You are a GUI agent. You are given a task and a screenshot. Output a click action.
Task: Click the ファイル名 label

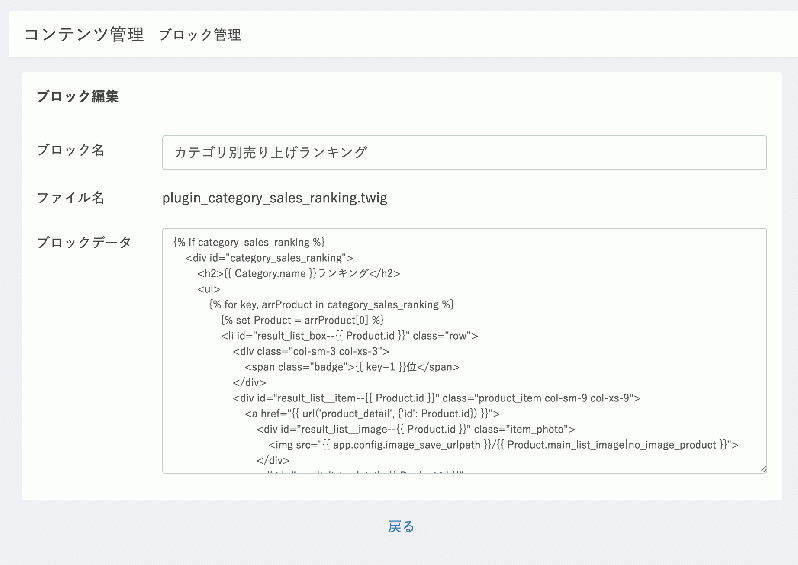coord(71,197)
